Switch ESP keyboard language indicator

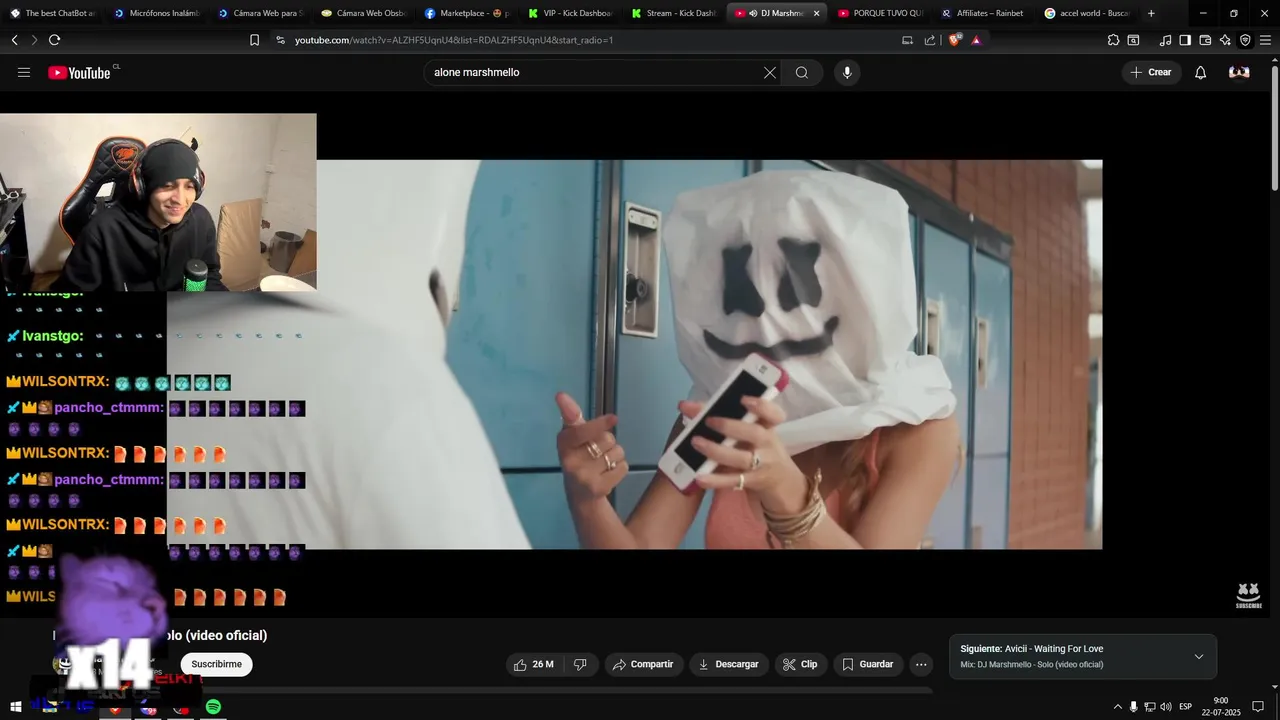click(x=1186, y=707)
